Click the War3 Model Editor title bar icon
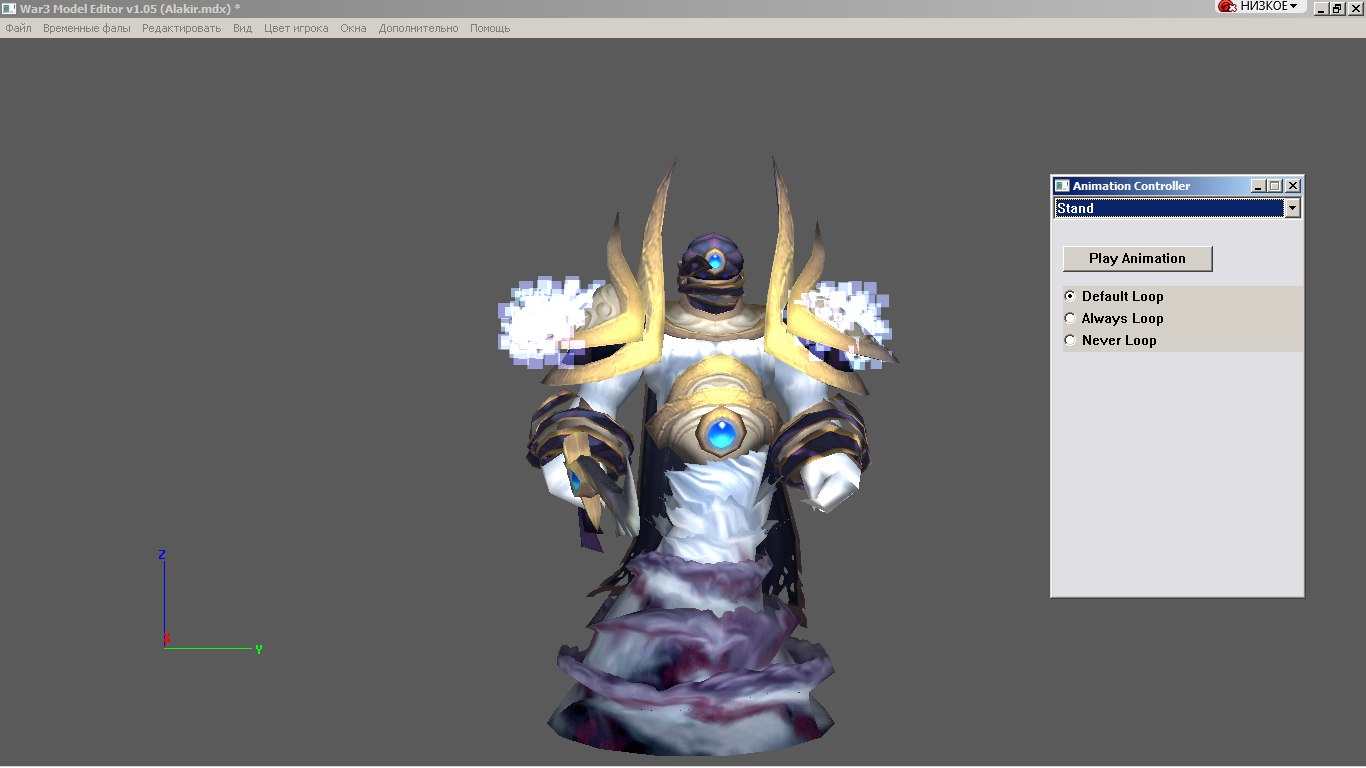Image resolution: width=1366 pixels, height=768 pixels. pos(9,8)
